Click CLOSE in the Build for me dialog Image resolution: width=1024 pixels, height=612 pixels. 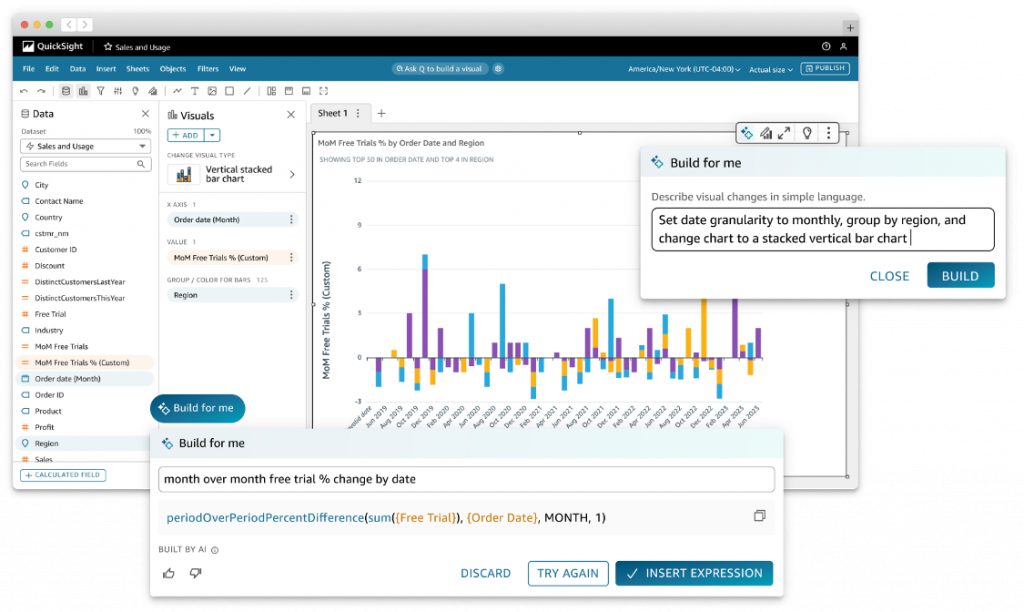(x=889, y=276)
